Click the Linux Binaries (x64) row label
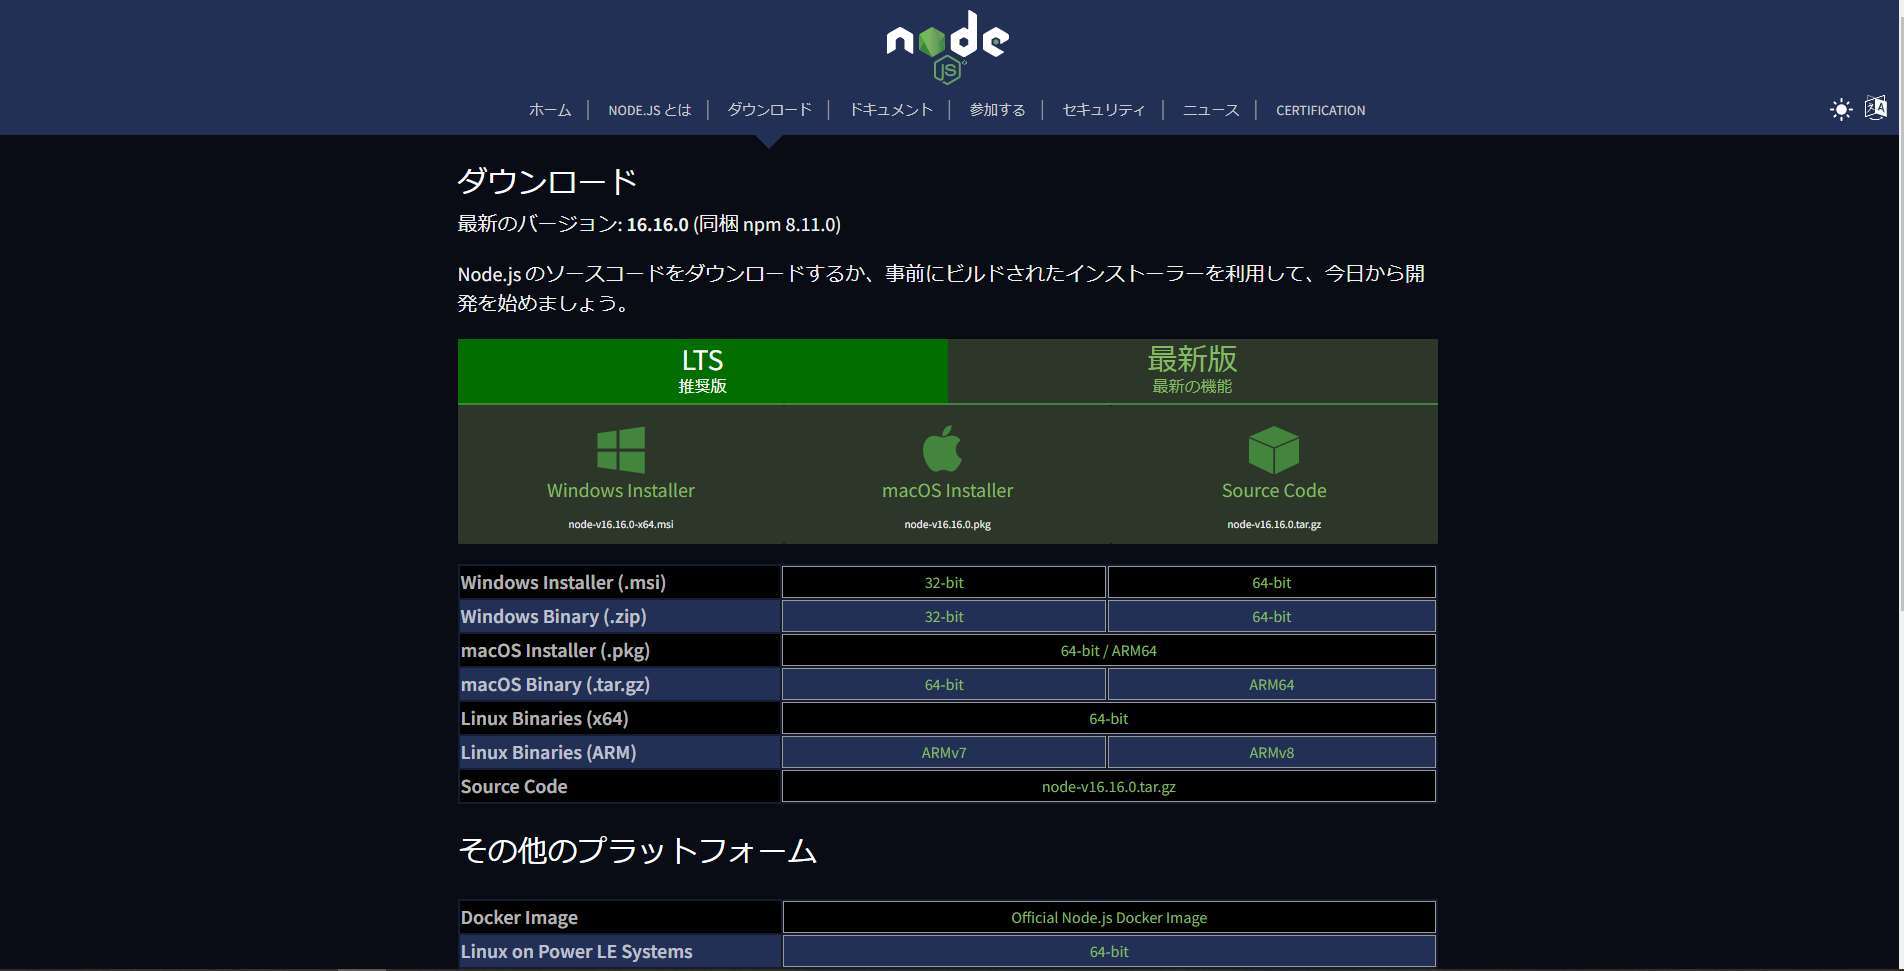 tap(544, 718)
